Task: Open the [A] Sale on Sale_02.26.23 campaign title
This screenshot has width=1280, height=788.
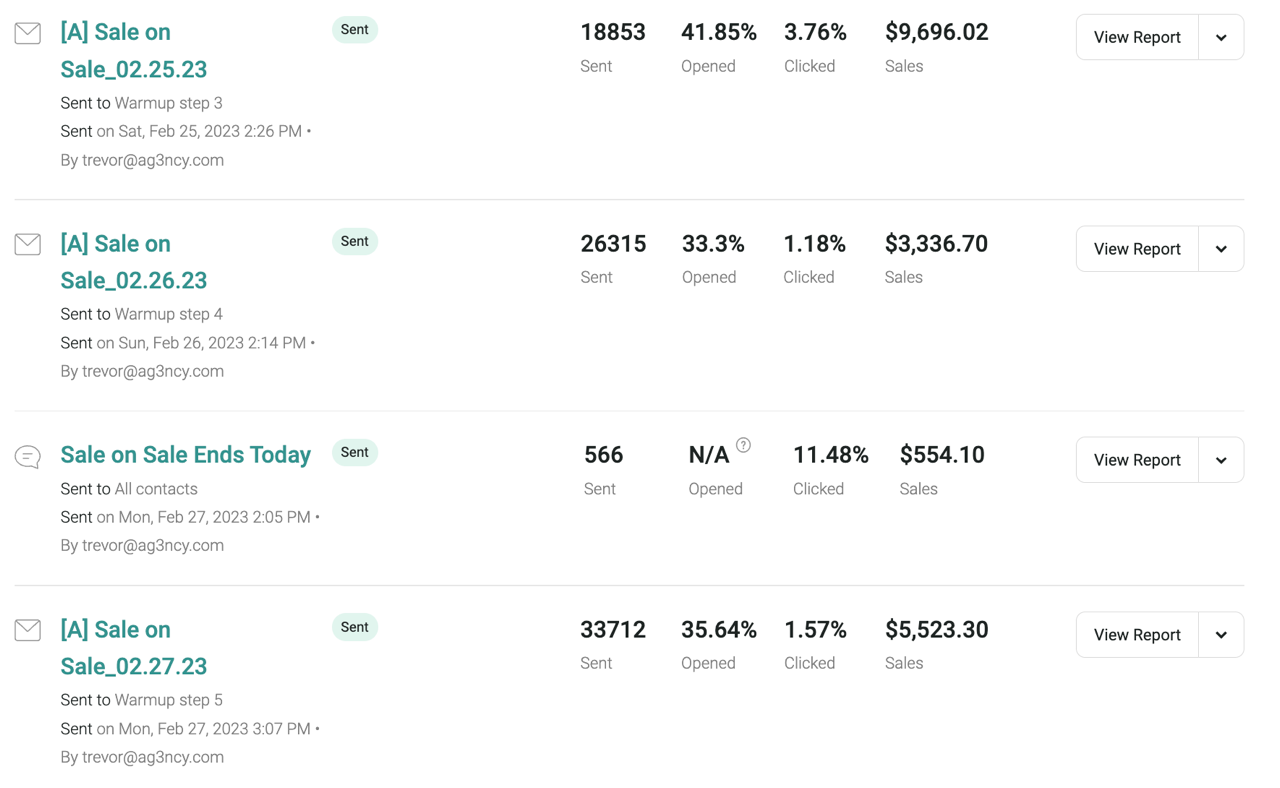Action: click(134, 262)
